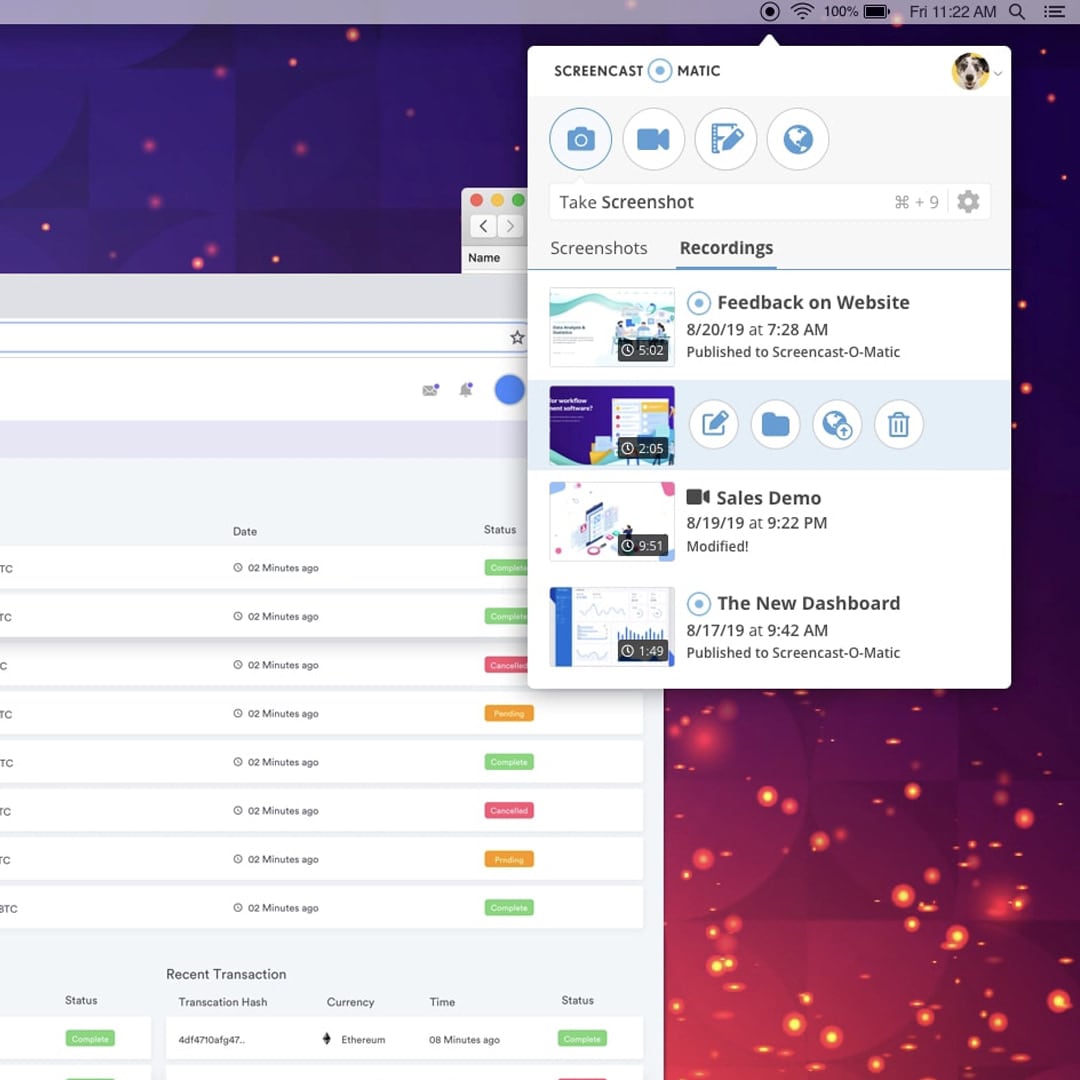Click the 08 Minutes ago time cell
Screen dimensions: 1080x1080
(464, 1039)
